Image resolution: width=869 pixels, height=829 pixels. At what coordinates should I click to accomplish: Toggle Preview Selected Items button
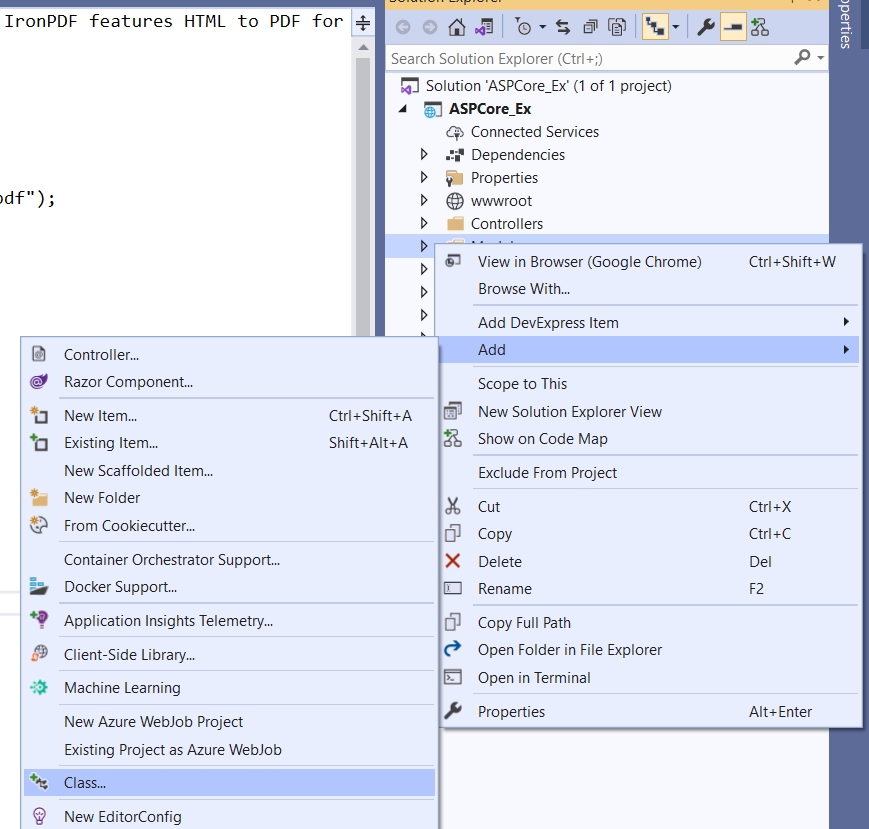733,28
